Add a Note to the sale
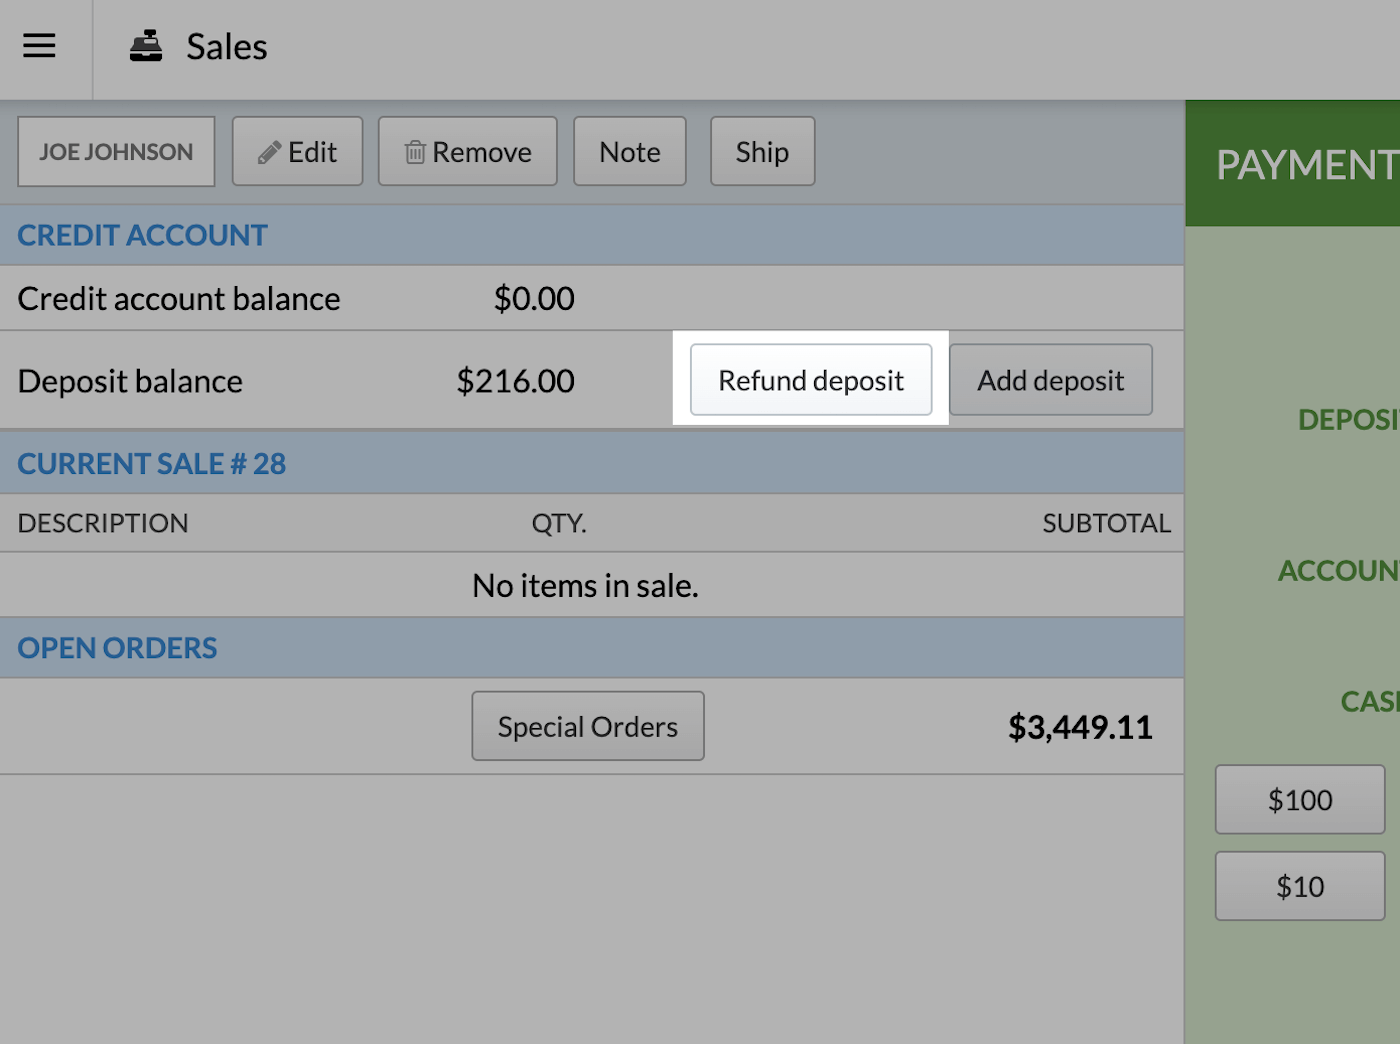The height and width of the screenshot is (1044, 1400). pos(629,152)
